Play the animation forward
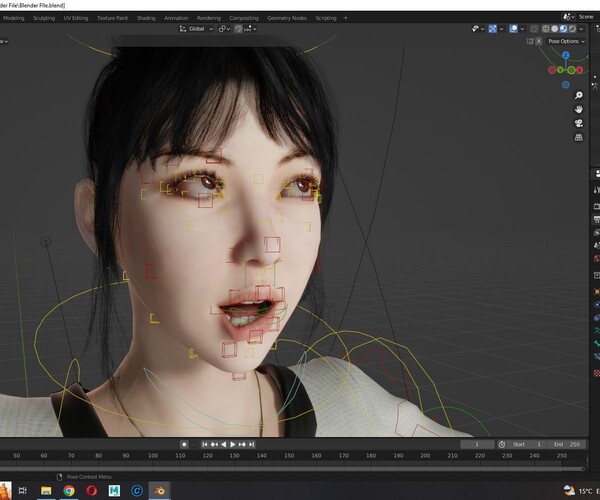 click(233, 445)
